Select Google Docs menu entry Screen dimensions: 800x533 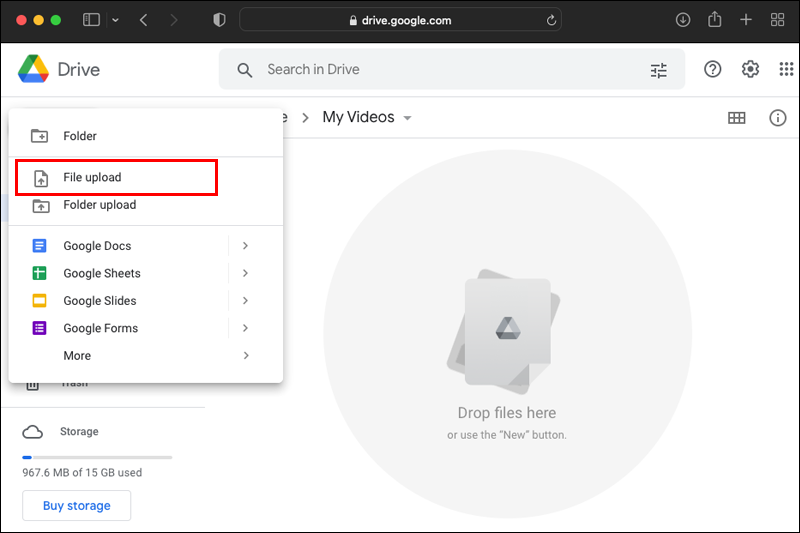146,246
